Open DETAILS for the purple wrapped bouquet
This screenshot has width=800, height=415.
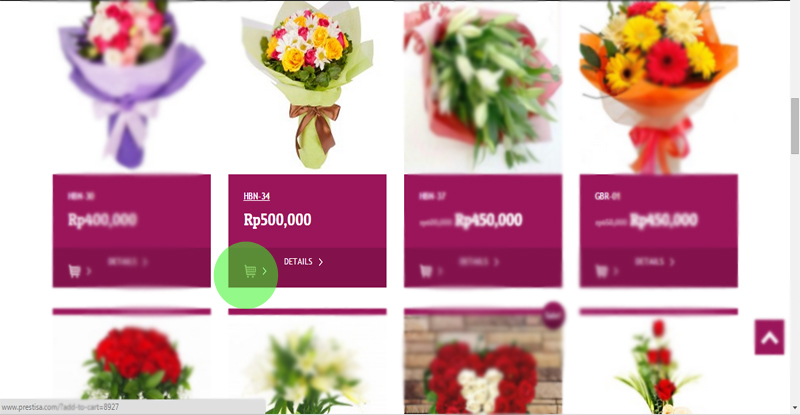(128, 262)
